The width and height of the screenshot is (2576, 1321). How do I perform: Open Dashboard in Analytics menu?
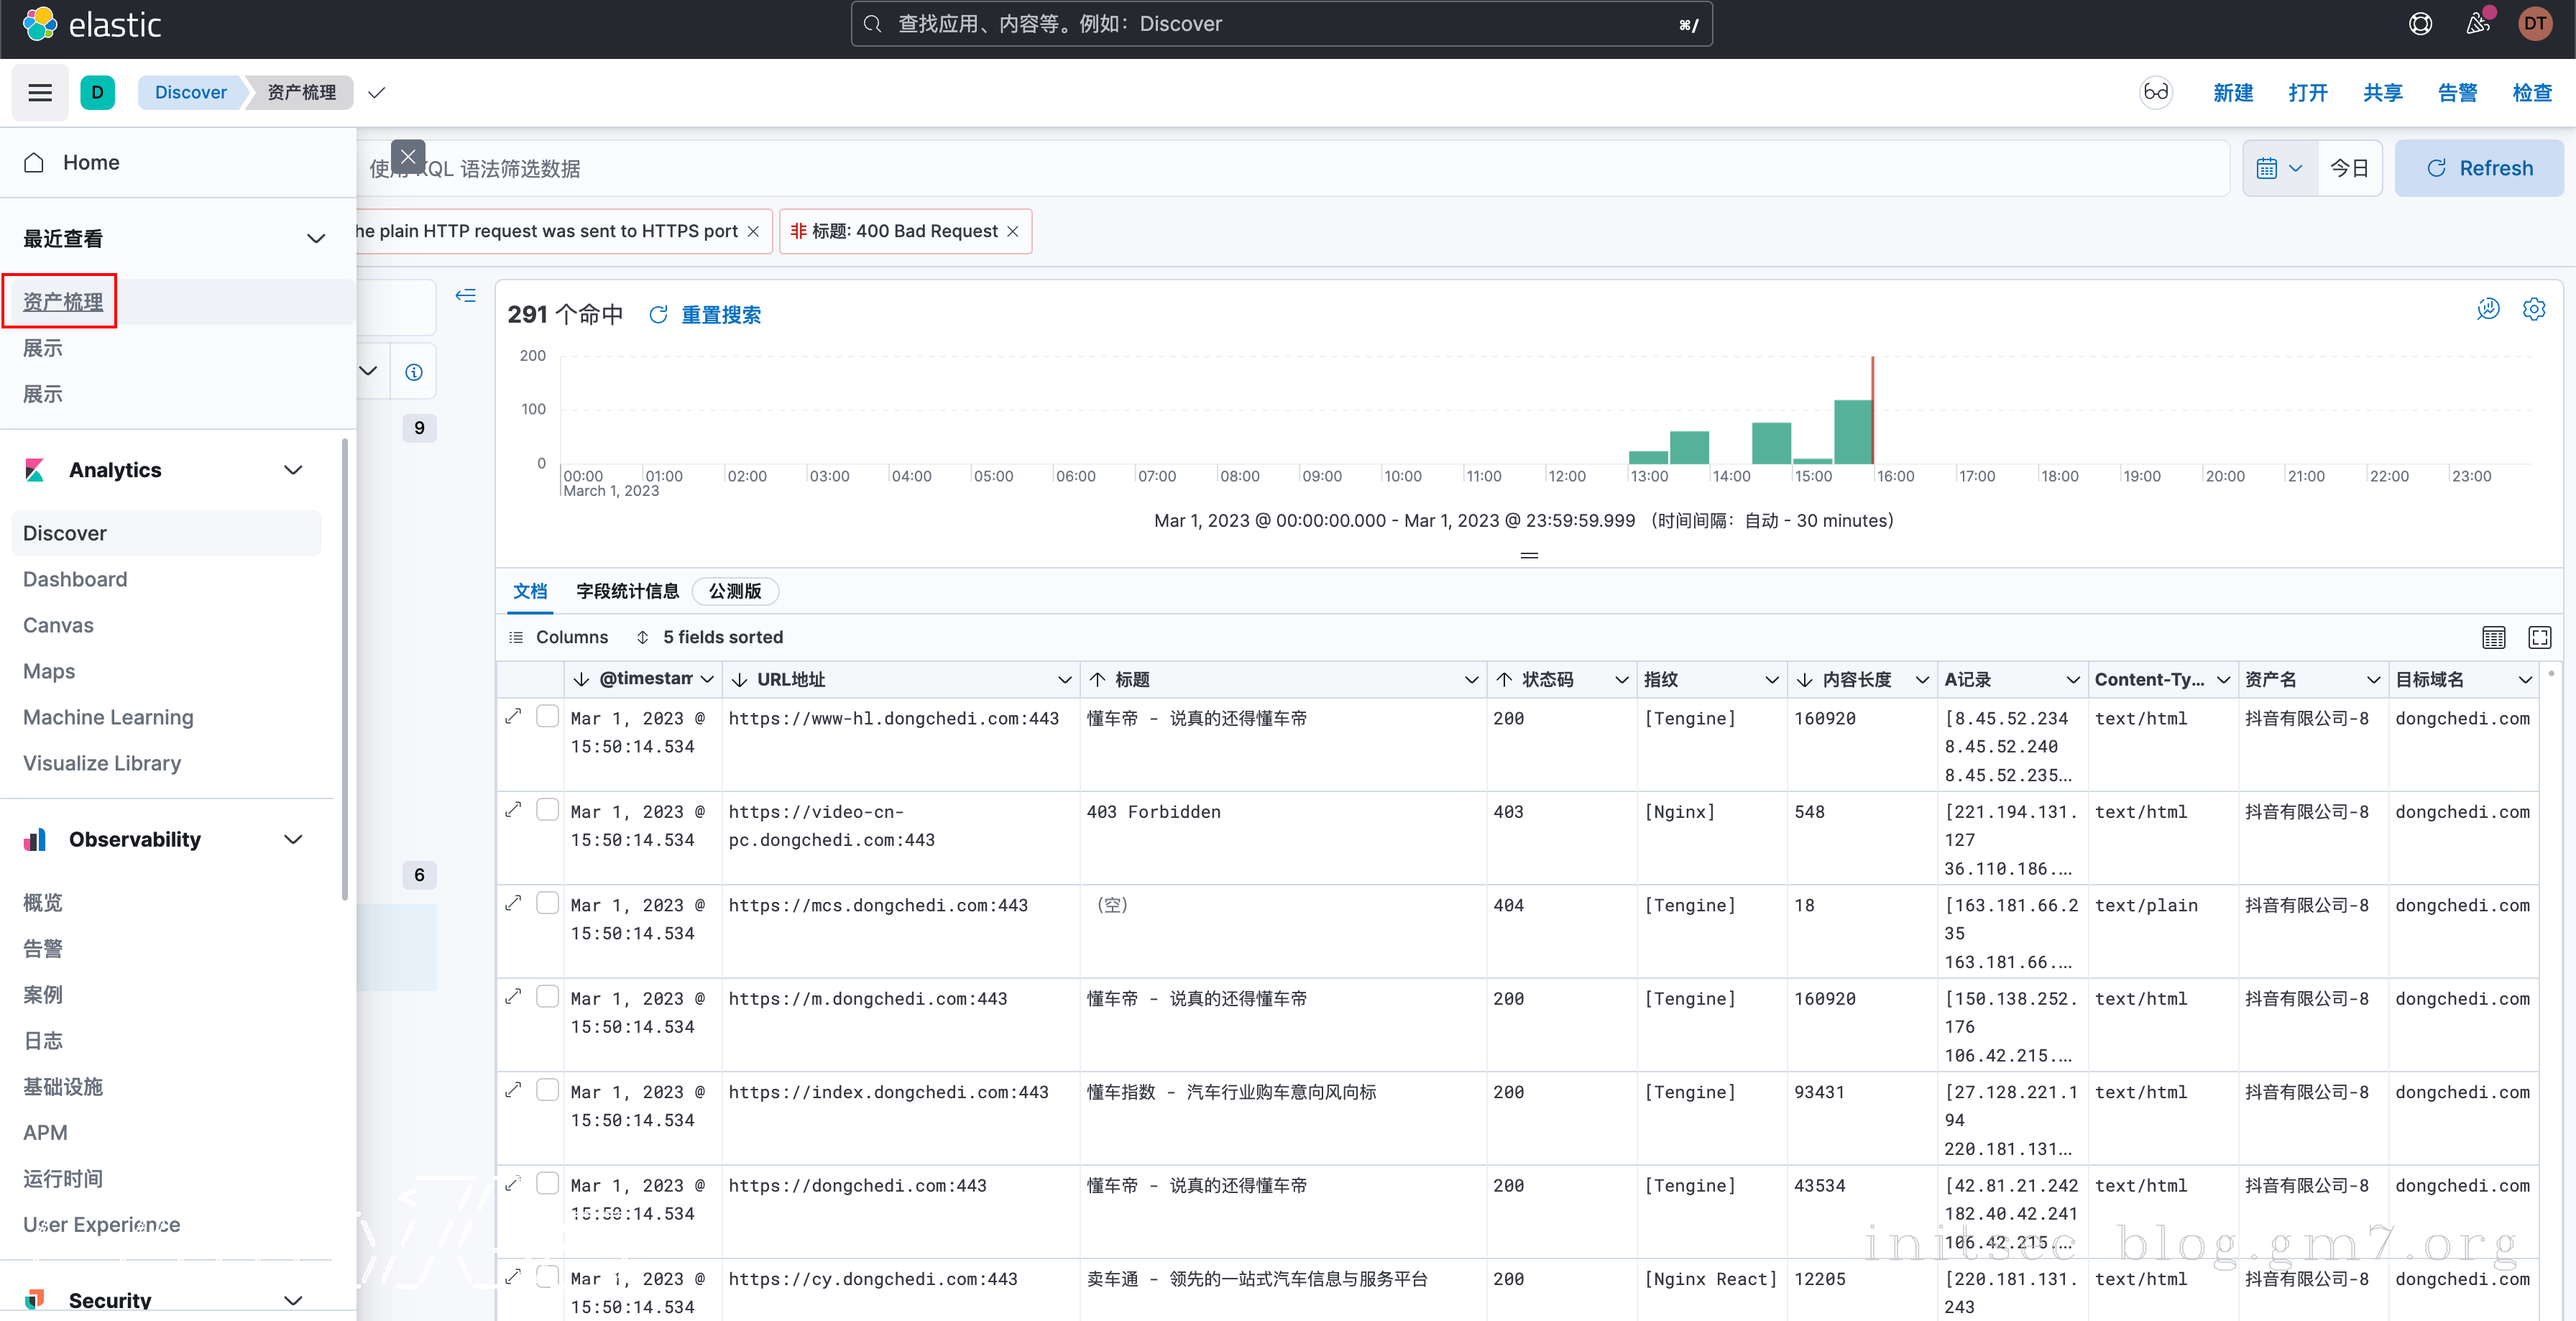click(x=75, y=579)
